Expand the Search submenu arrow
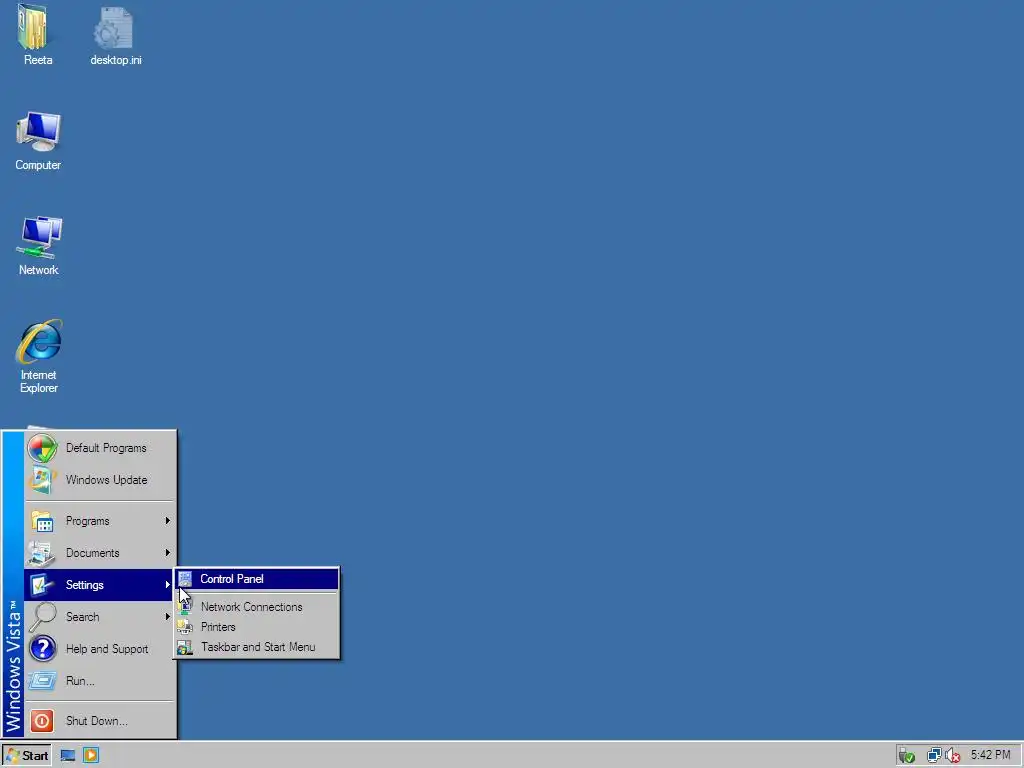The height and width of the screenshot is (768, 1024). [168, 617]
